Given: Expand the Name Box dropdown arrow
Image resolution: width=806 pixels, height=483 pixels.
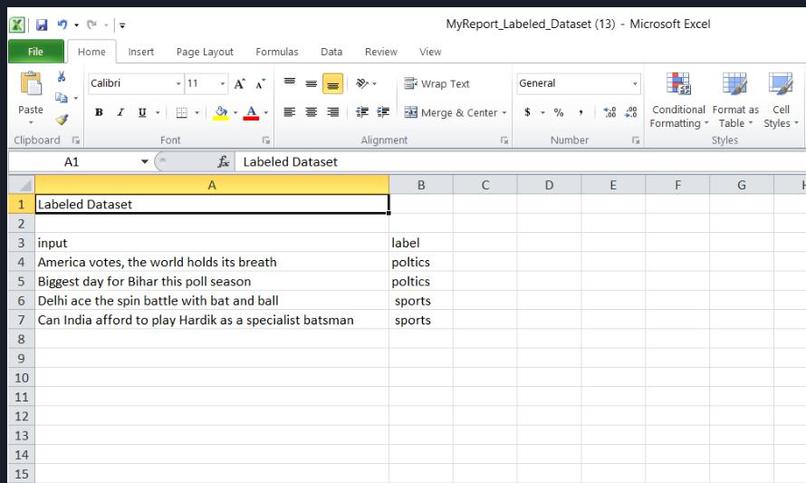Looking at the screenshot, I should (144, 162).
